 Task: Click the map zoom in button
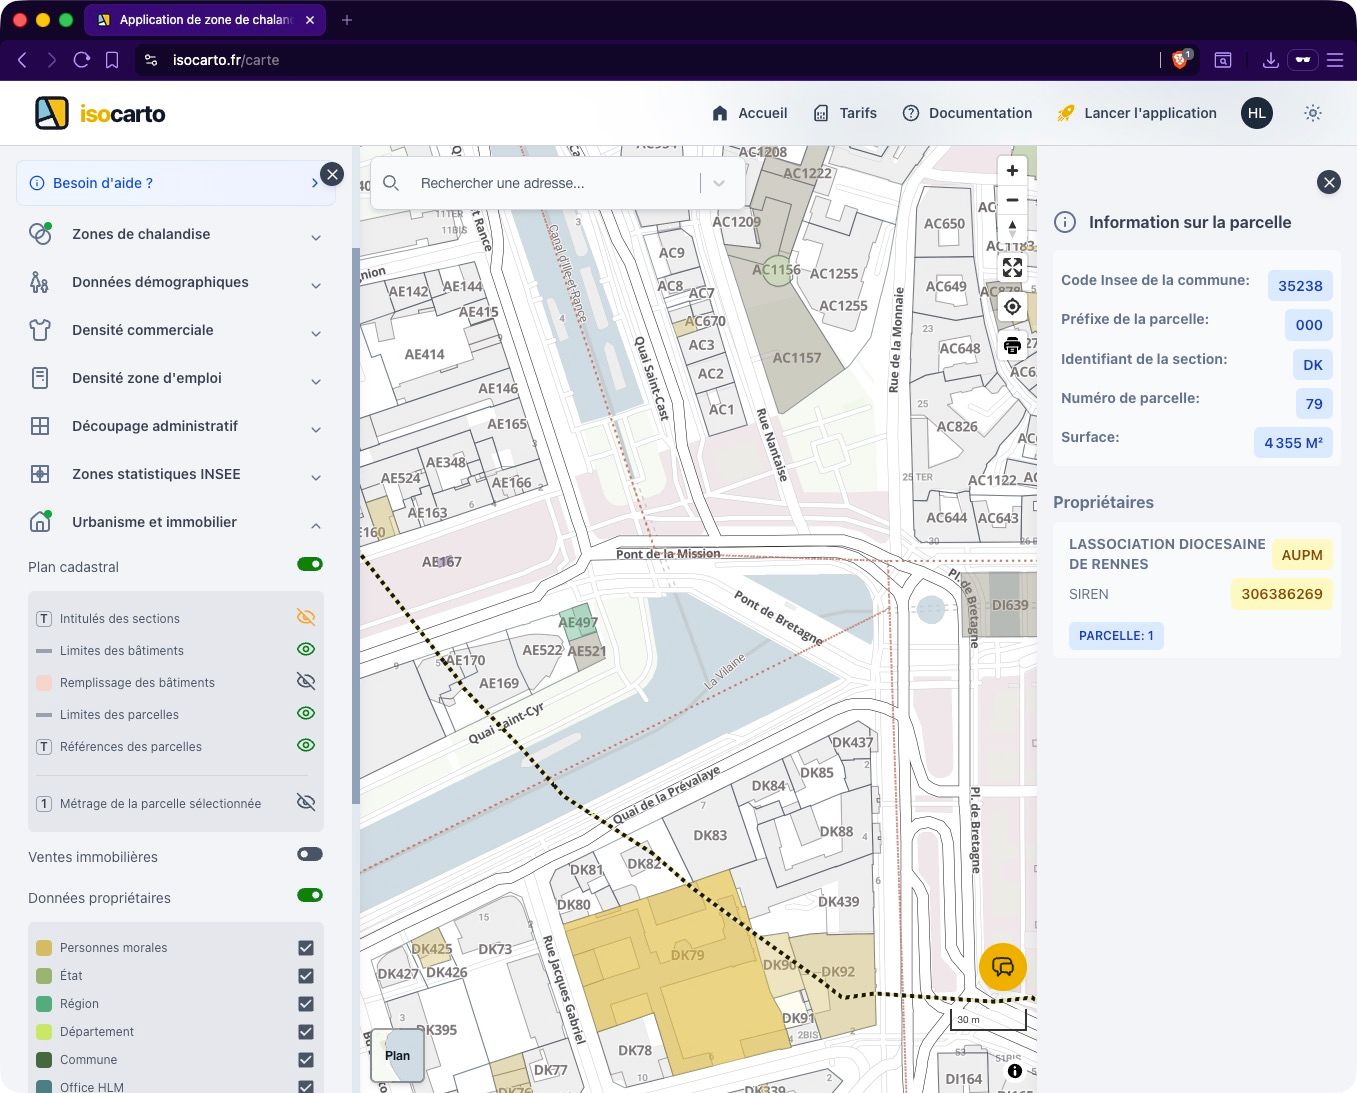[1012, 171]
